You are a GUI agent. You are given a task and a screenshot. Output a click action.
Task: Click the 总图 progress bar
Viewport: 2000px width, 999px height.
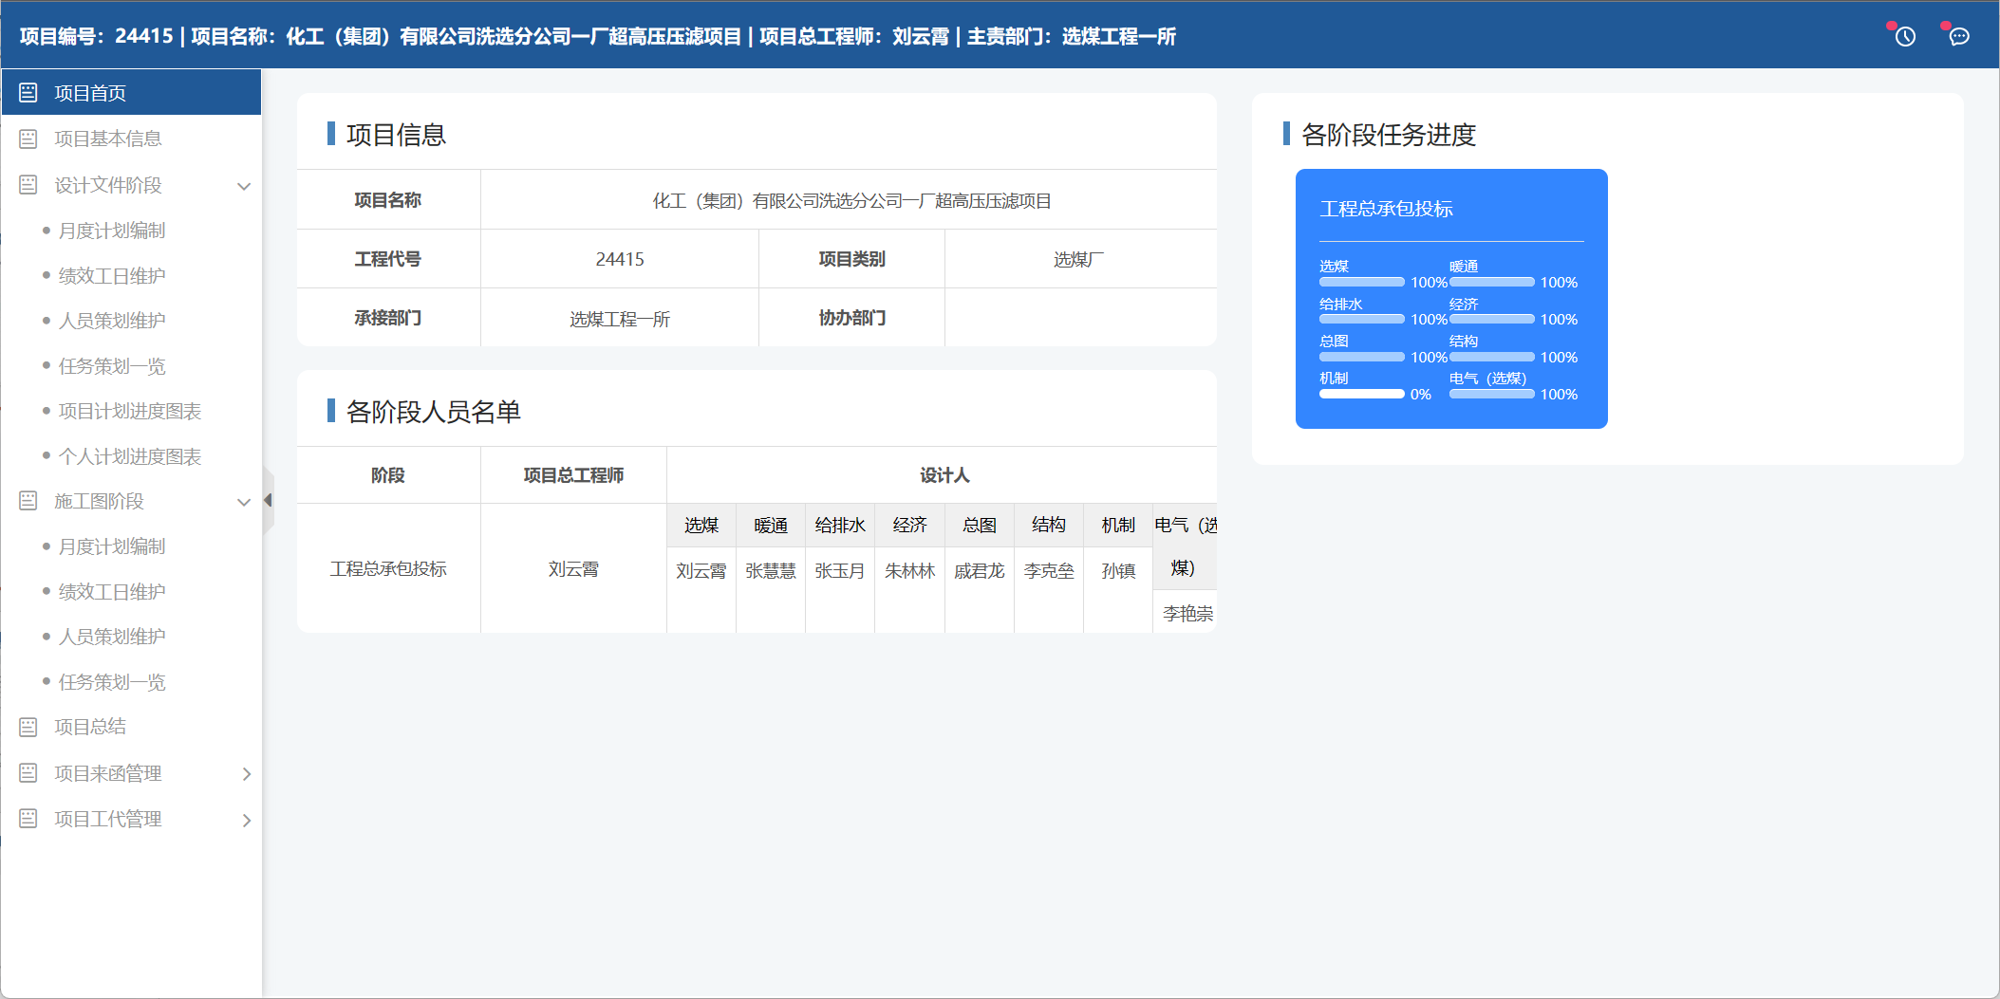[1362, 357]
